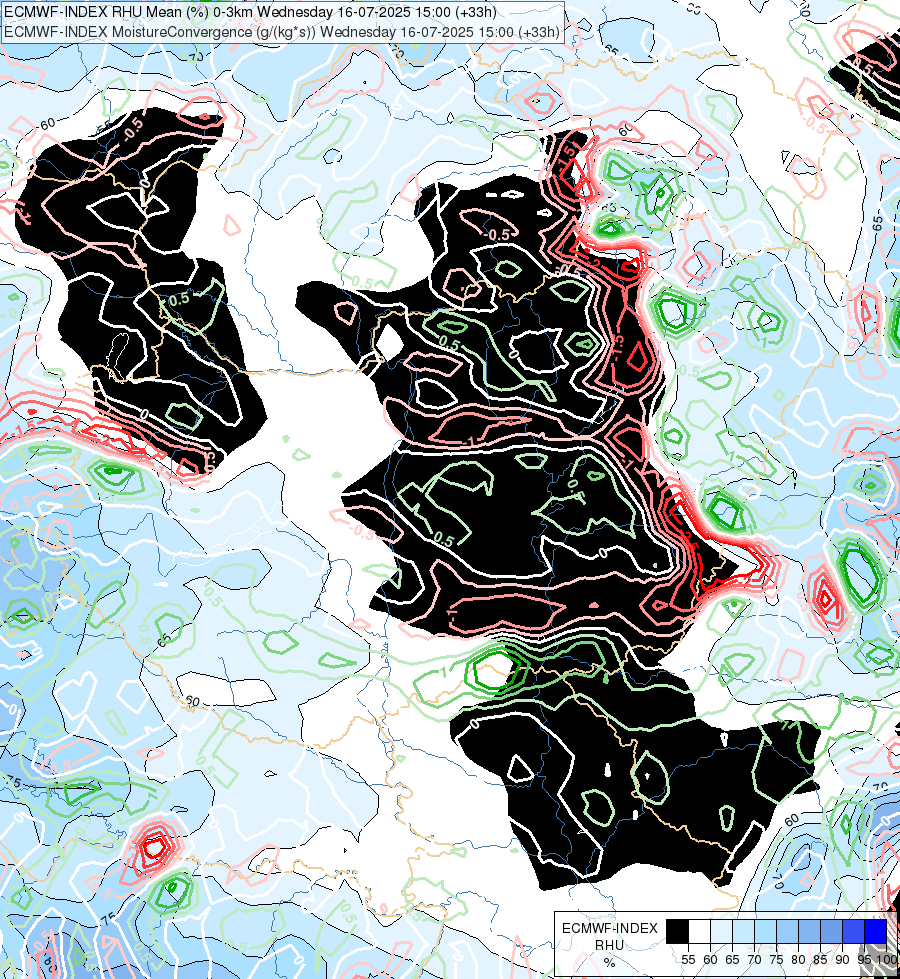Click the legend value label 70
Viewport: 900px width, 979px height.
[754, 960]
